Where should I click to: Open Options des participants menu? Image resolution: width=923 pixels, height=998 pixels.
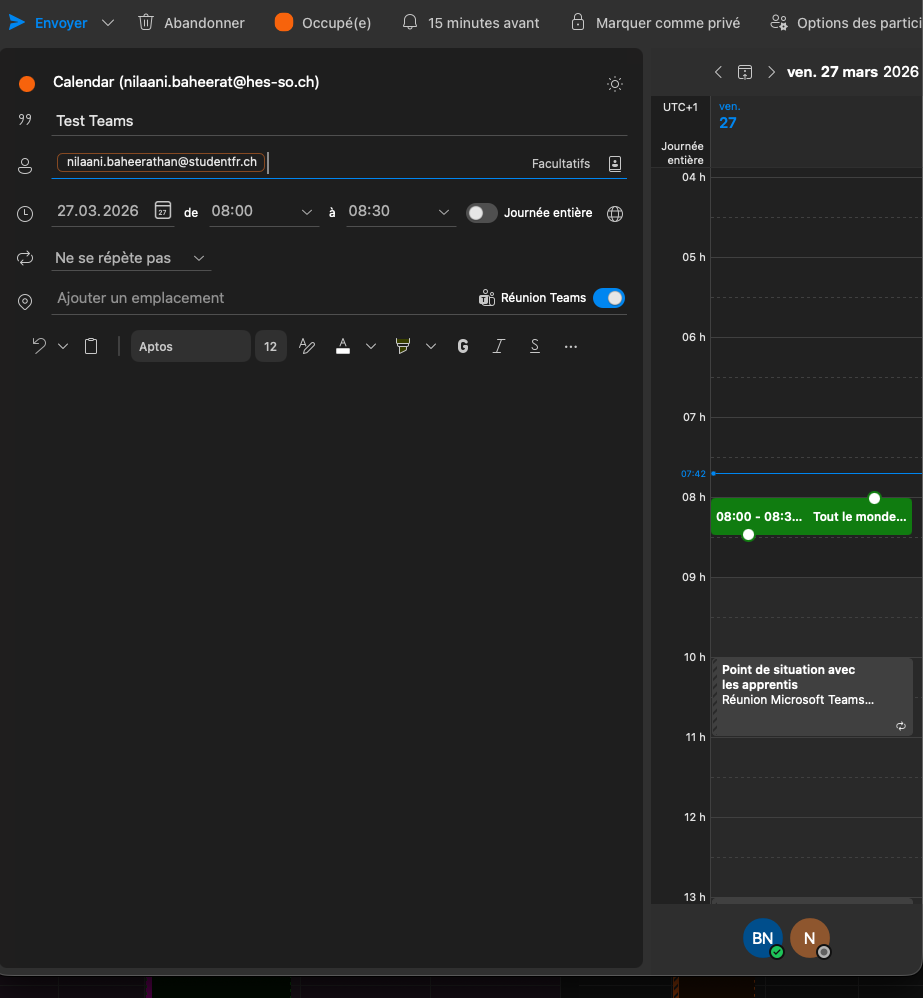click(845, 22)
